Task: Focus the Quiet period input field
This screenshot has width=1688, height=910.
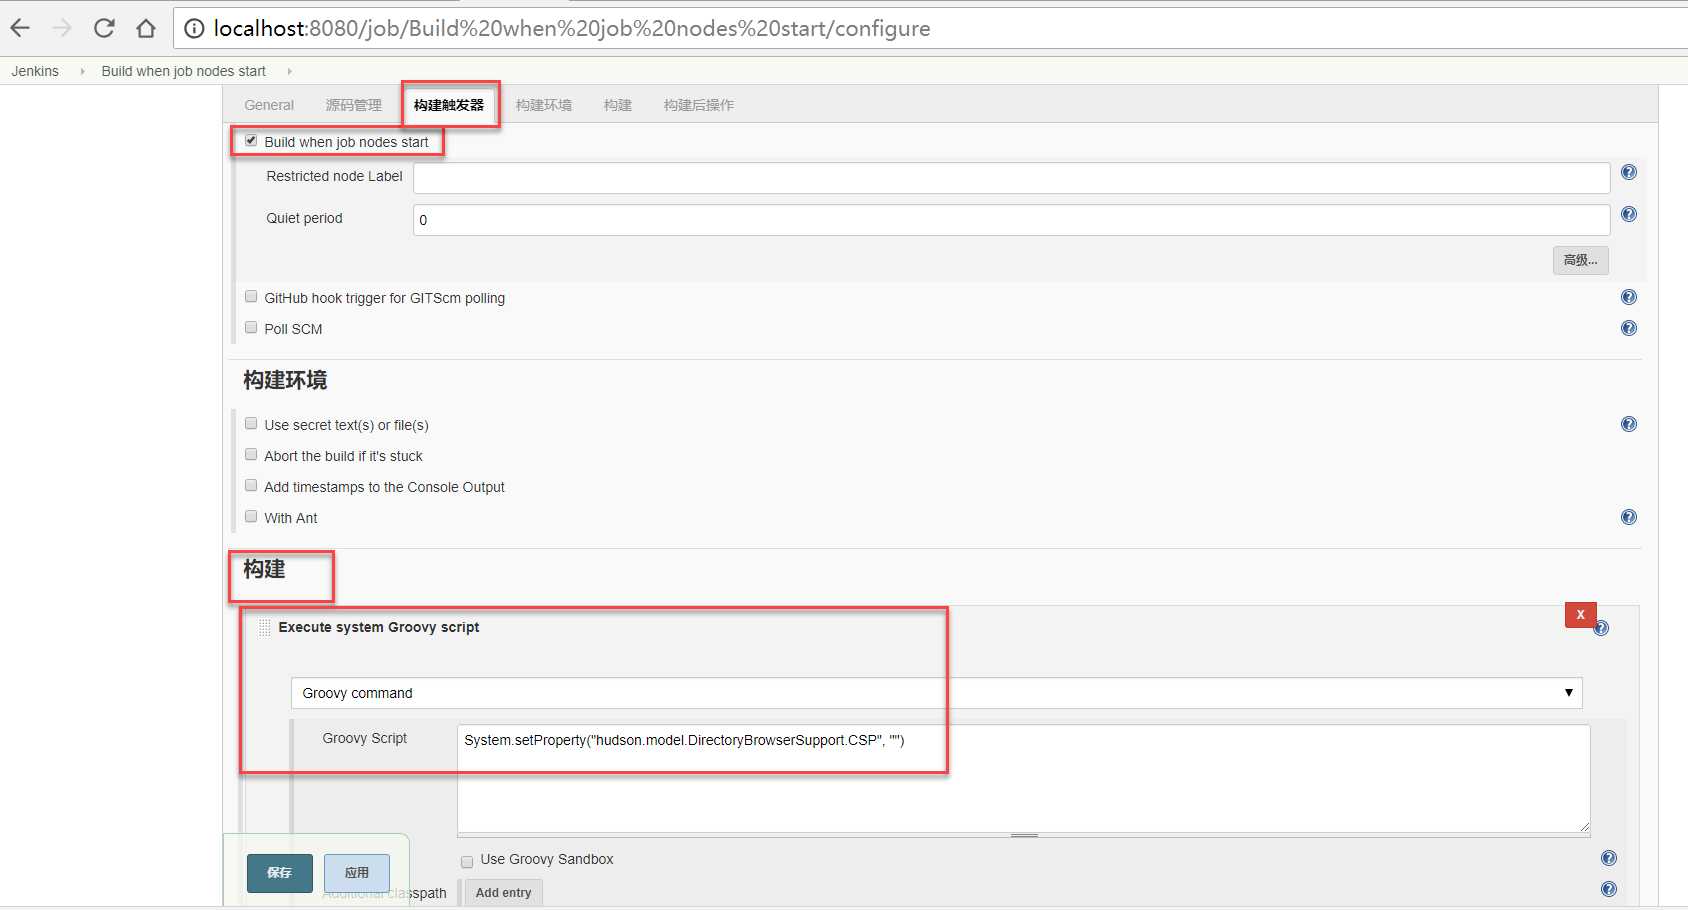Action: [x=1012, y=220]
